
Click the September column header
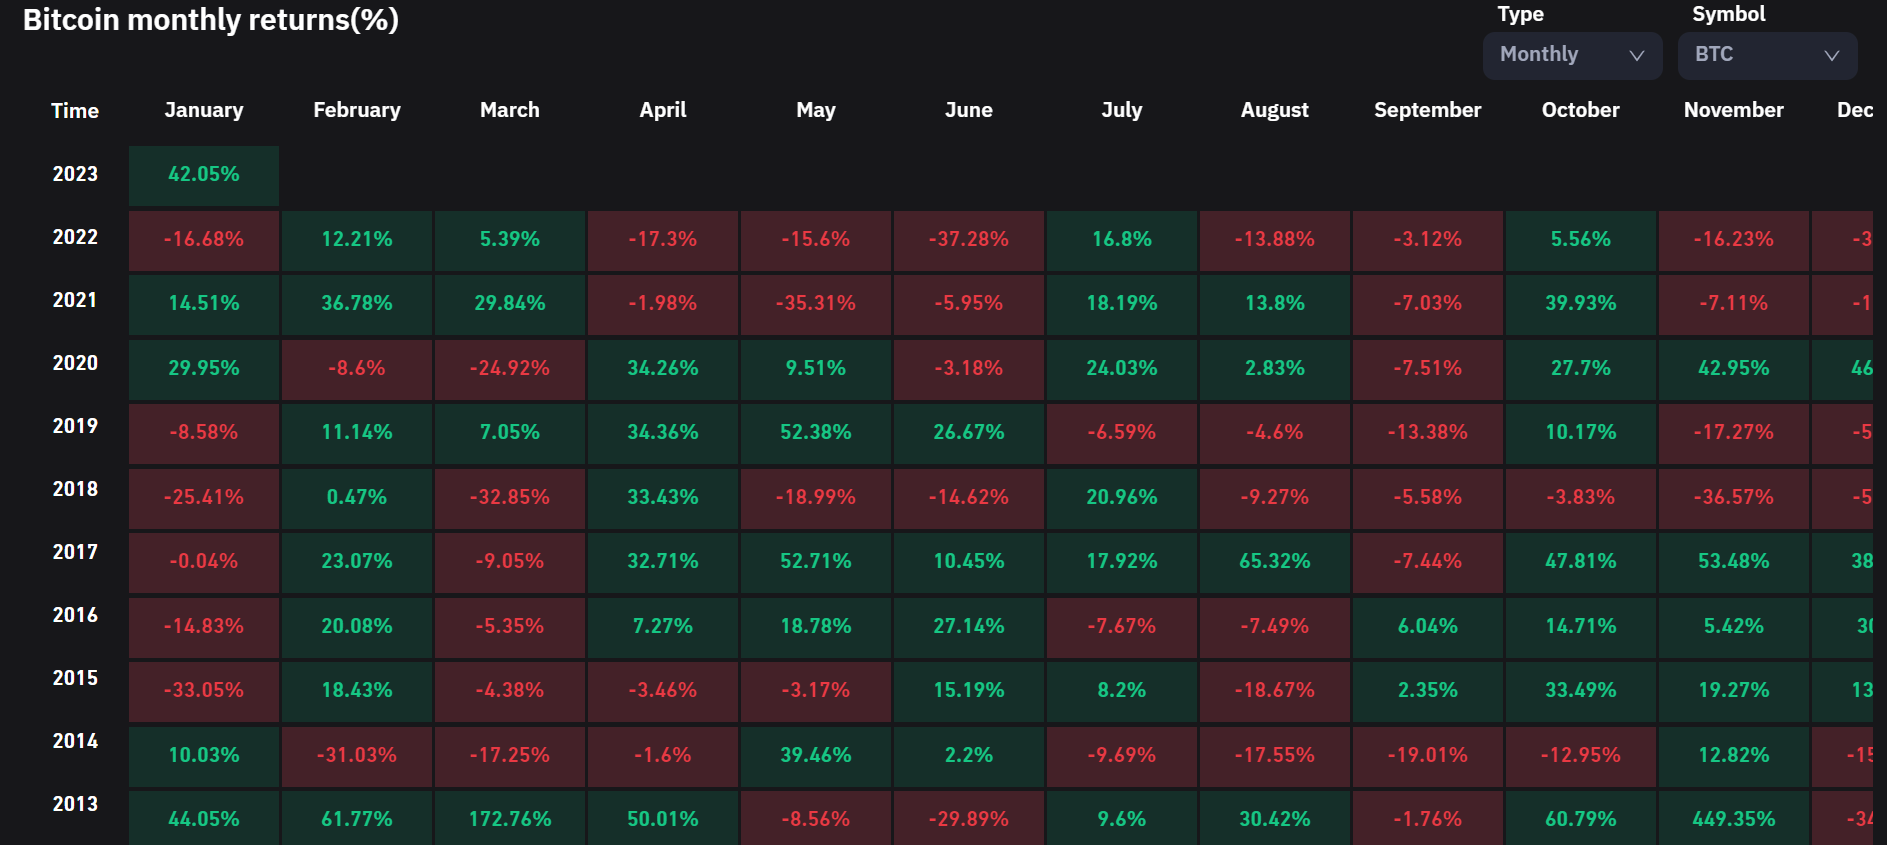(x=1427, y=110)
